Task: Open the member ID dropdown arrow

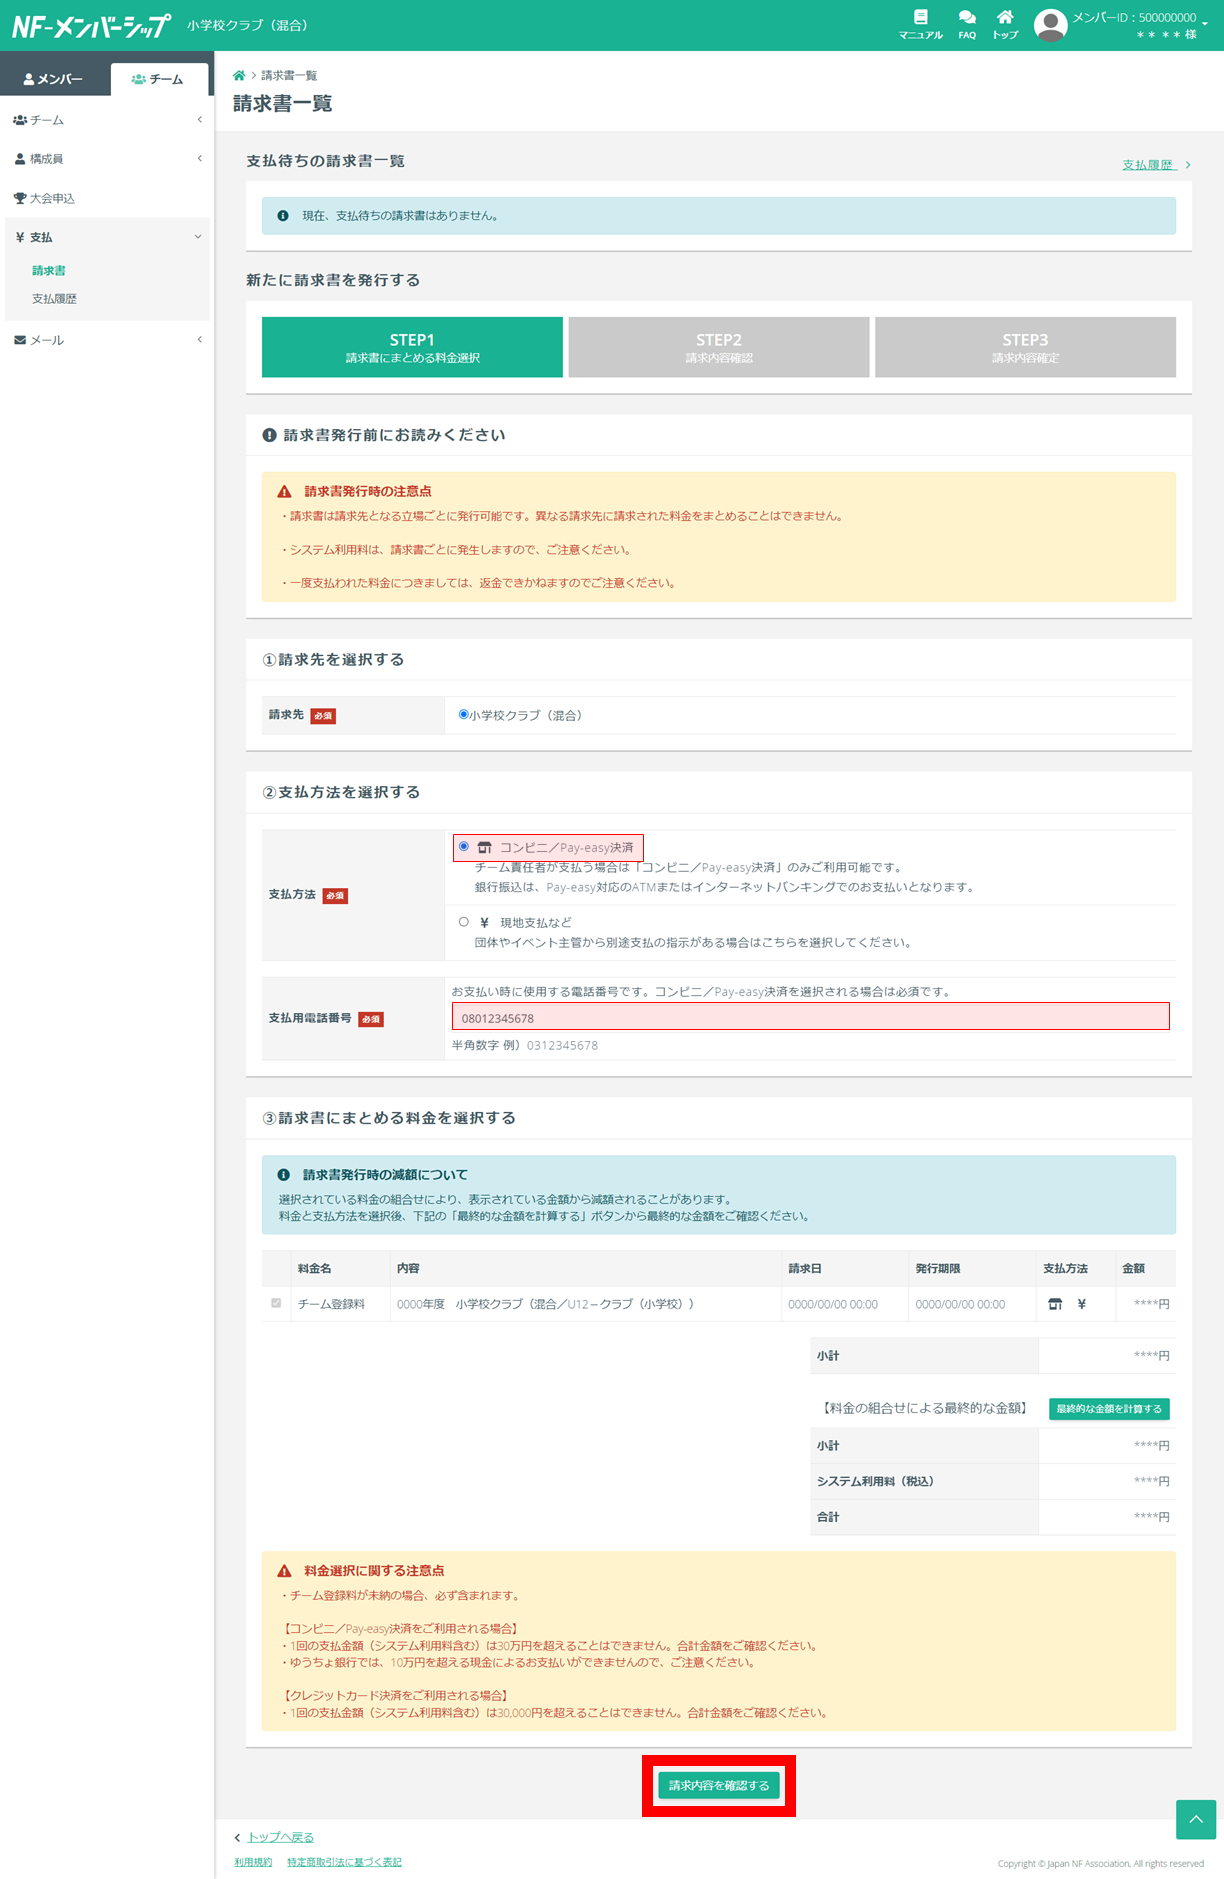Action: 1205,22
